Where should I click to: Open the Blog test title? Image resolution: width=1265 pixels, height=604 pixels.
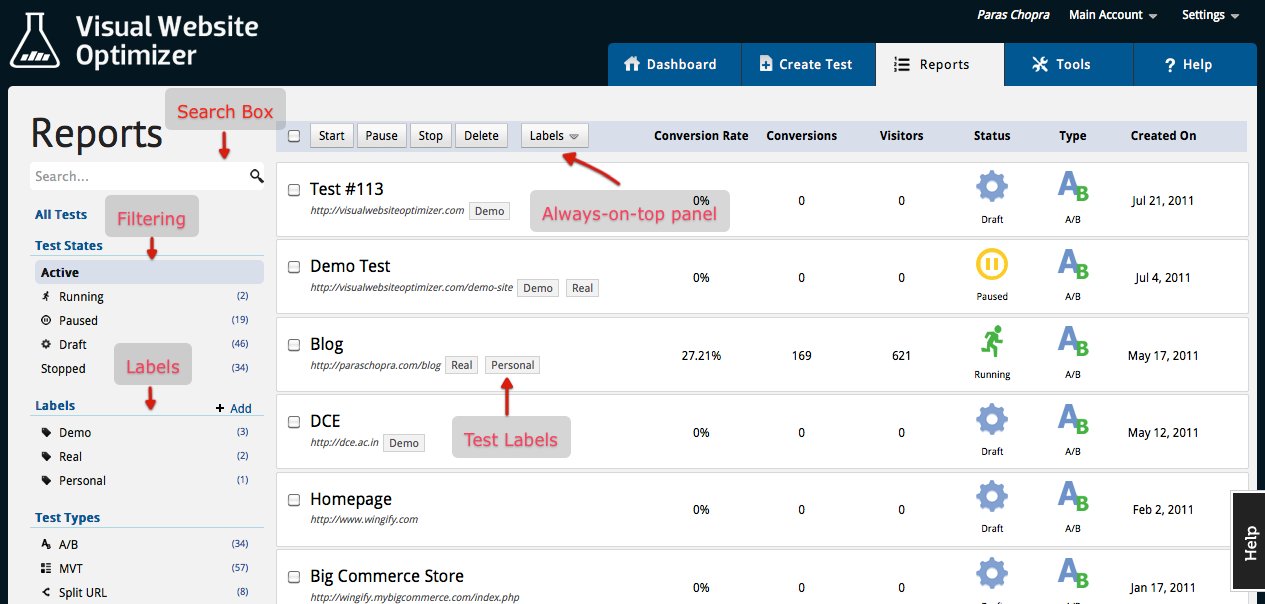pyautogui.click(x=327, y=344)
